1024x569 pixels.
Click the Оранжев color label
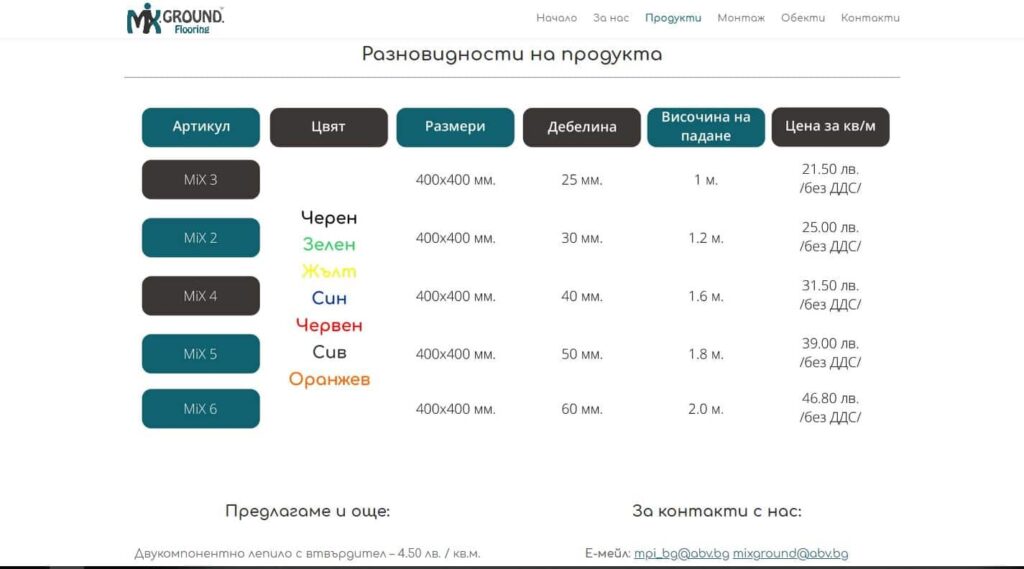[329, 379]
